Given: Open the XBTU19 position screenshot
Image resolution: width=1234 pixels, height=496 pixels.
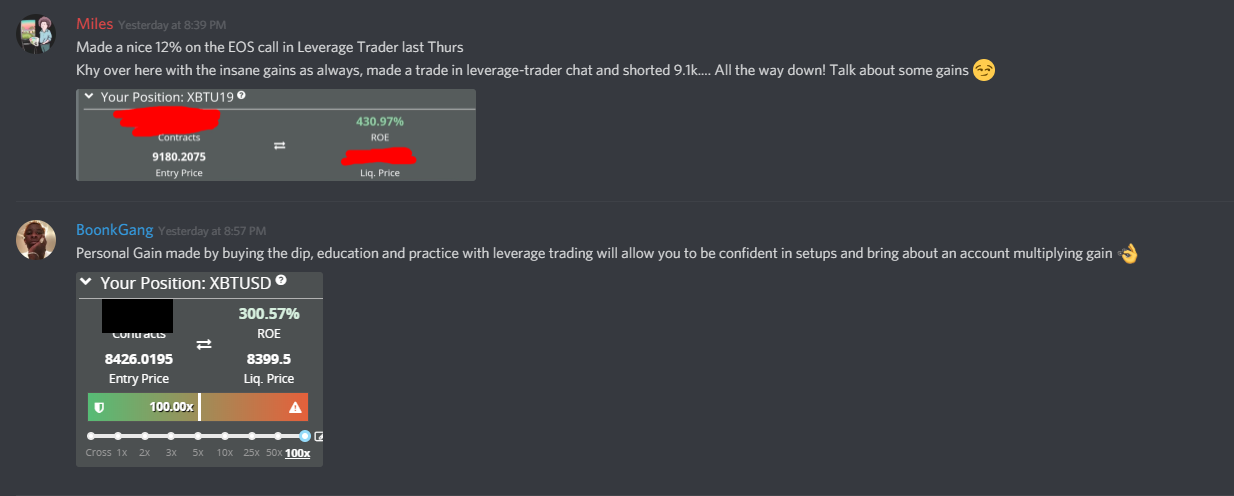Looking at the screenshot, I should (276, 135).
